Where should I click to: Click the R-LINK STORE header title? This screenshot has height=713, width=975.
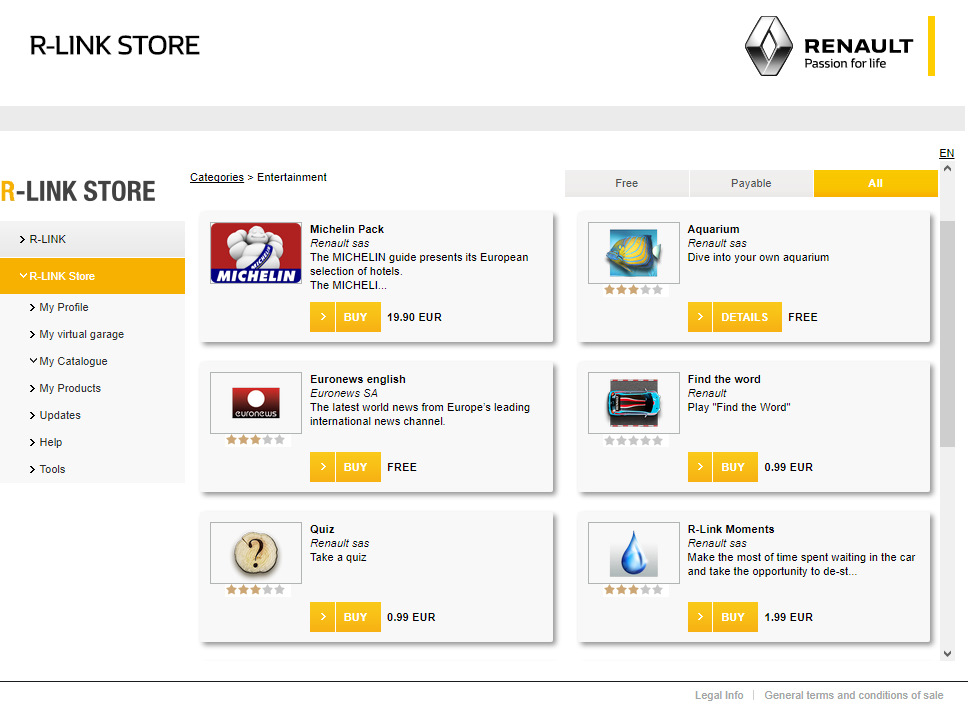[x=115, y=46]
